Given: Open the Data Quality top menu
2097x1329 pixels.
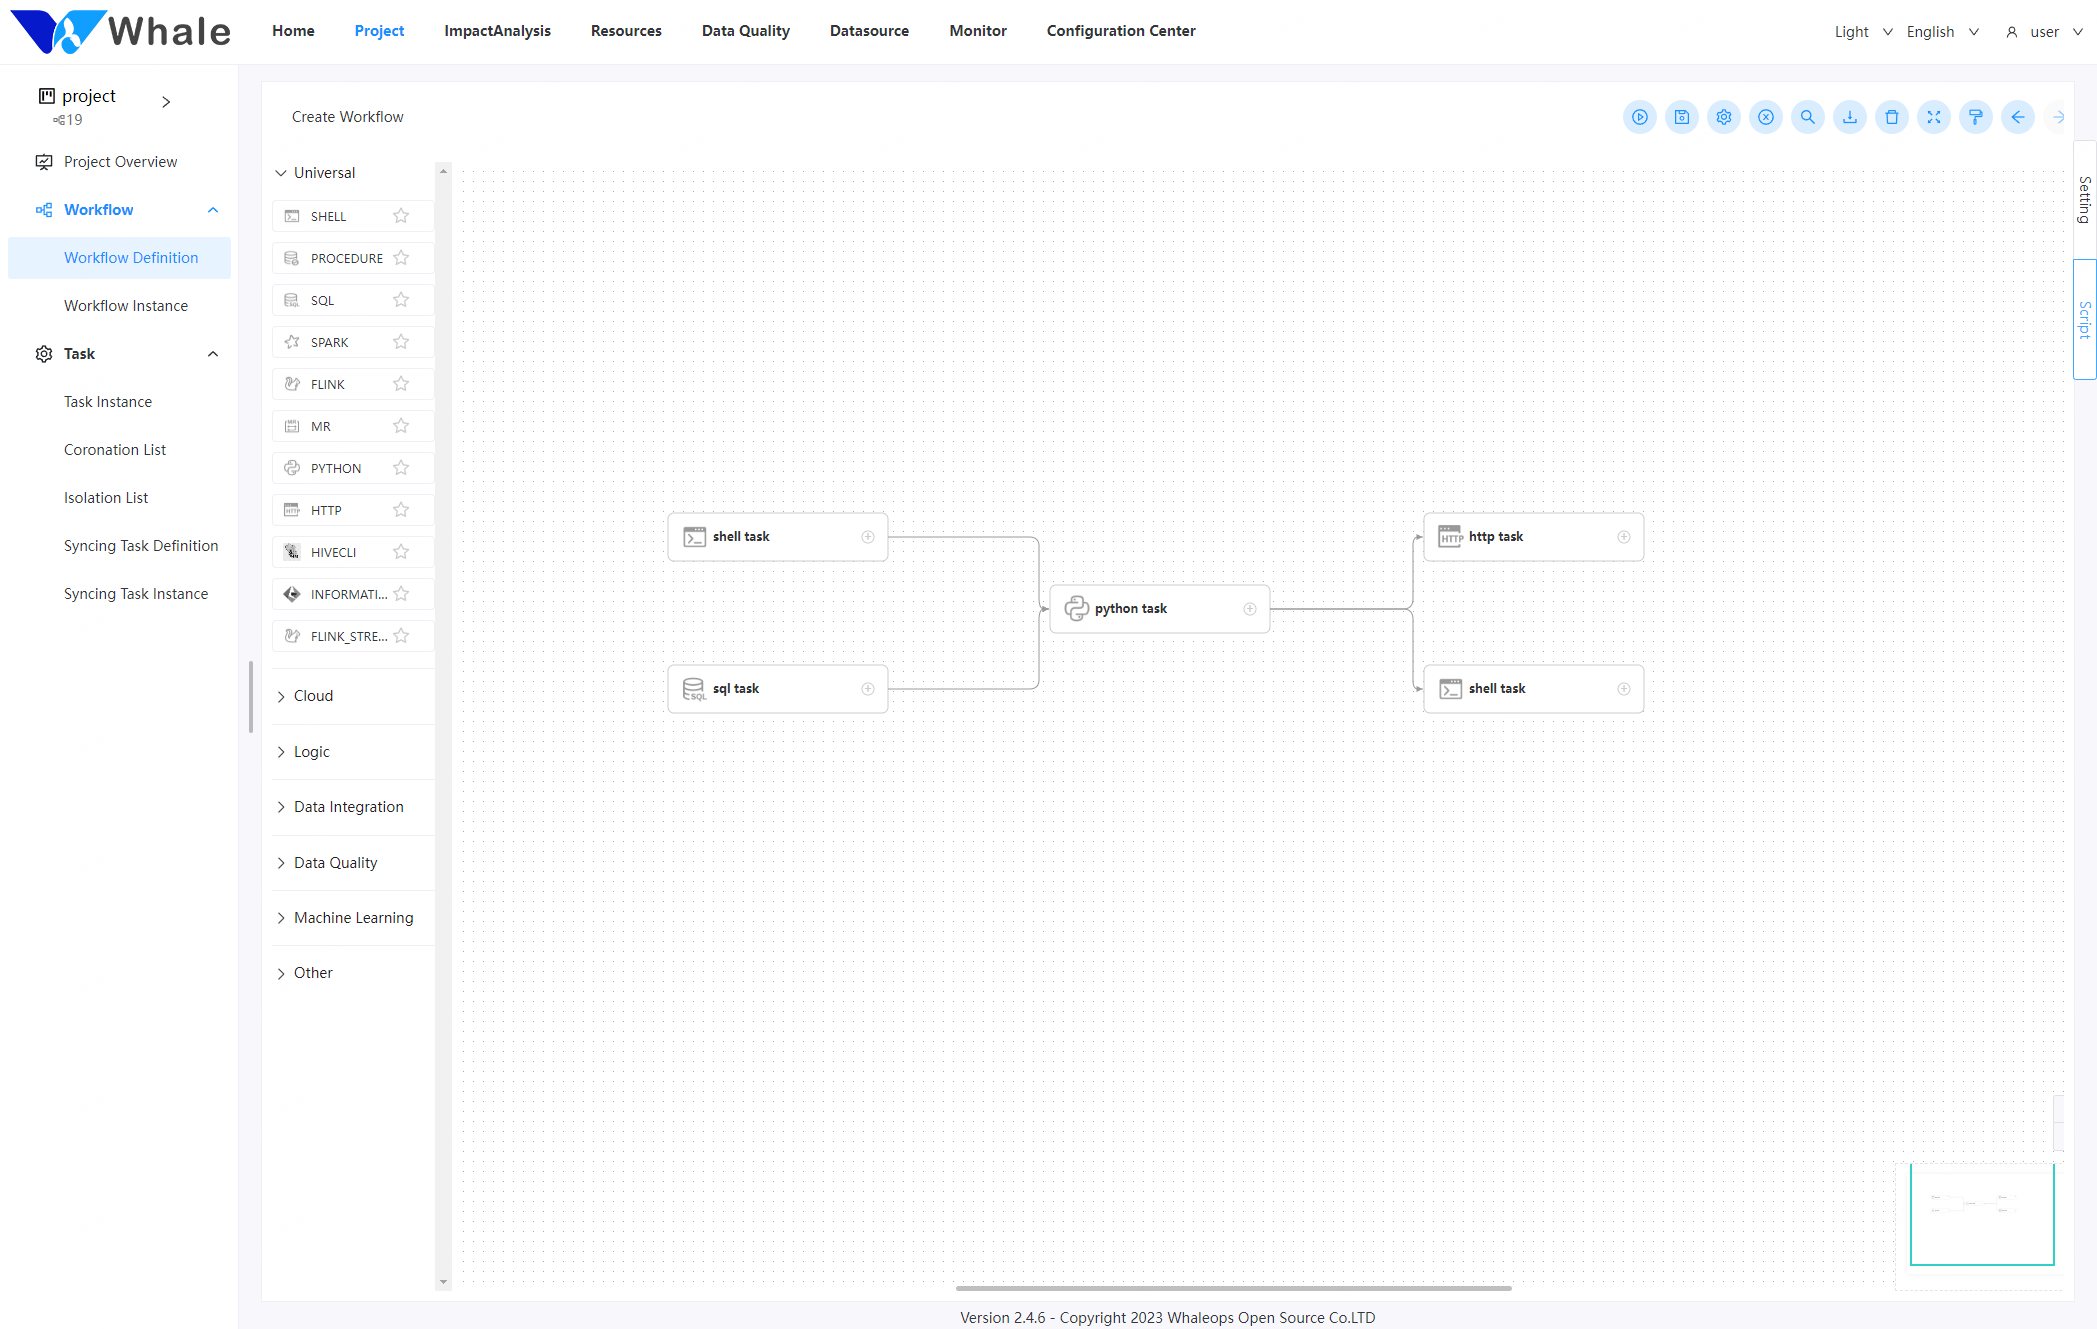Looking at the screenshot, I should point(746,31).
